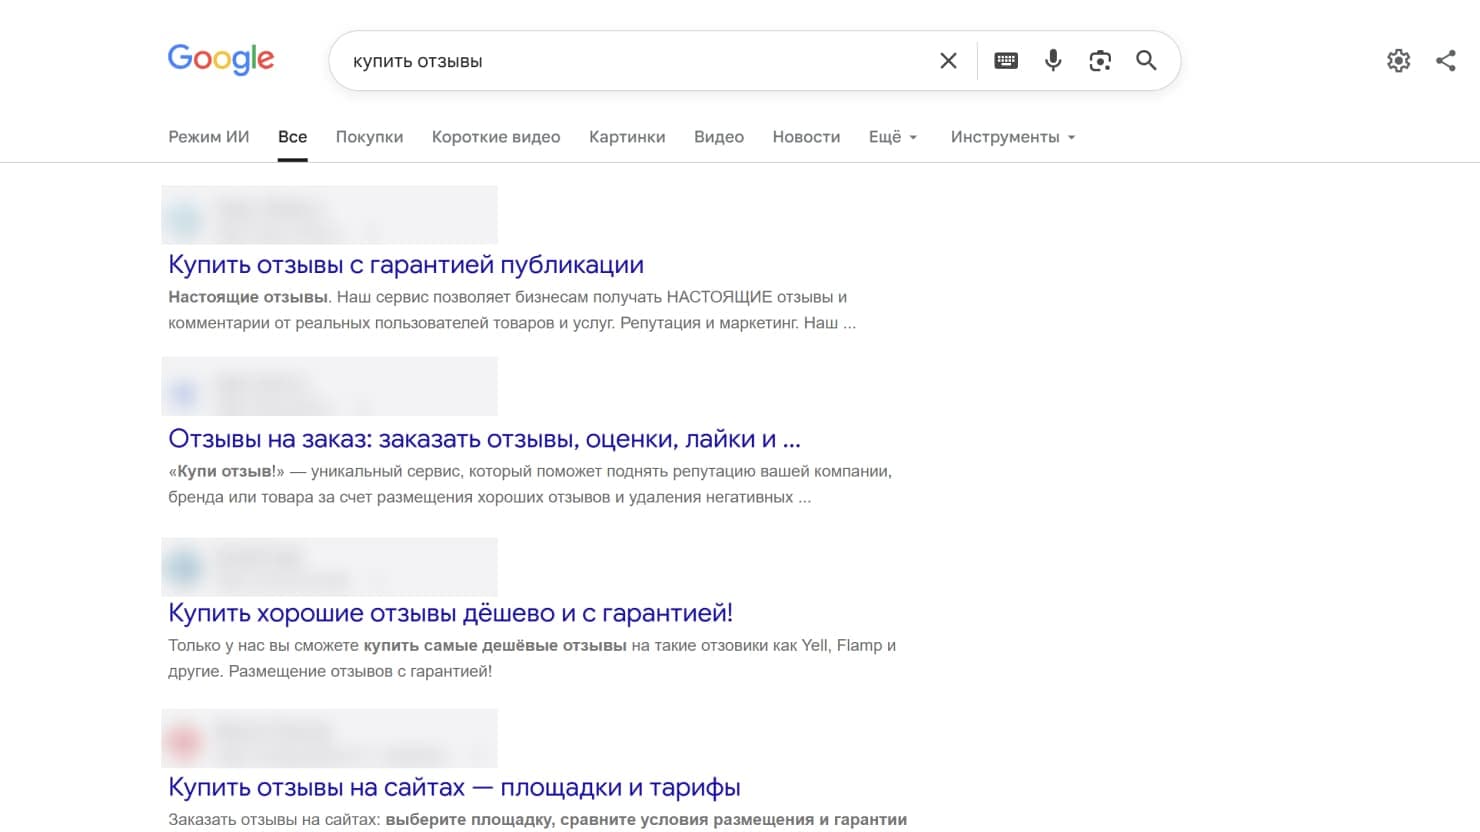Image resolution: width=1480 pixels, height=832 pixels.
Task: Open 'Отзывы на заказ: заказать отзывы' result
Action: click(484, 439)
